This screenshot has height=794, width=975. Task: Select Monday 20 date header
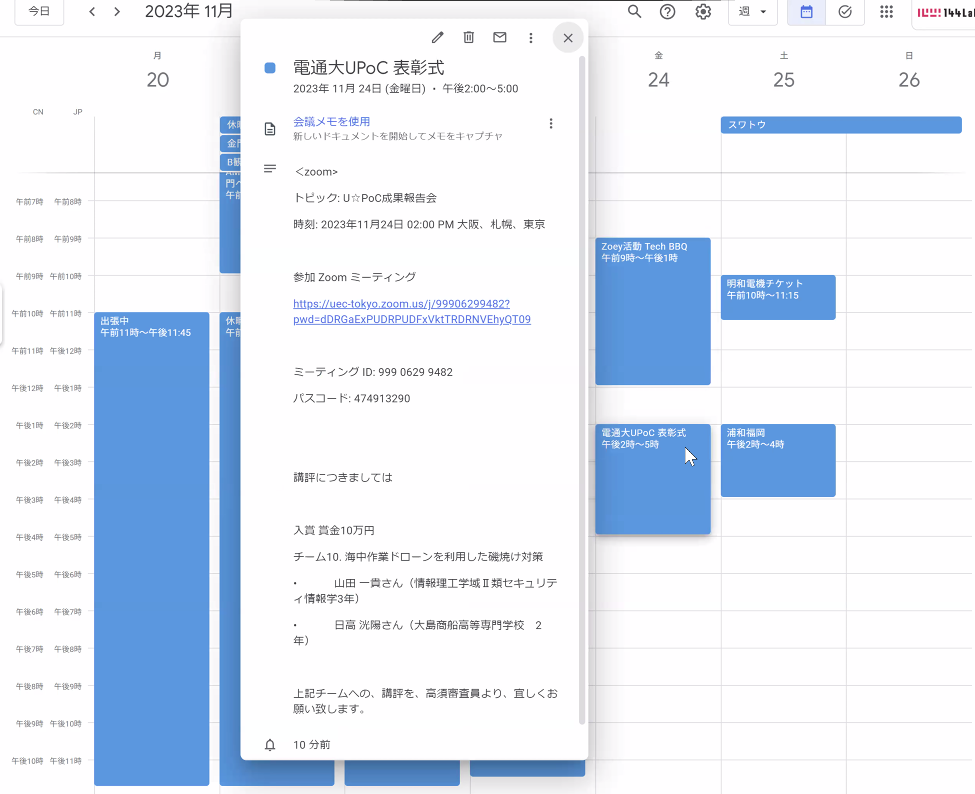point(157,80)
